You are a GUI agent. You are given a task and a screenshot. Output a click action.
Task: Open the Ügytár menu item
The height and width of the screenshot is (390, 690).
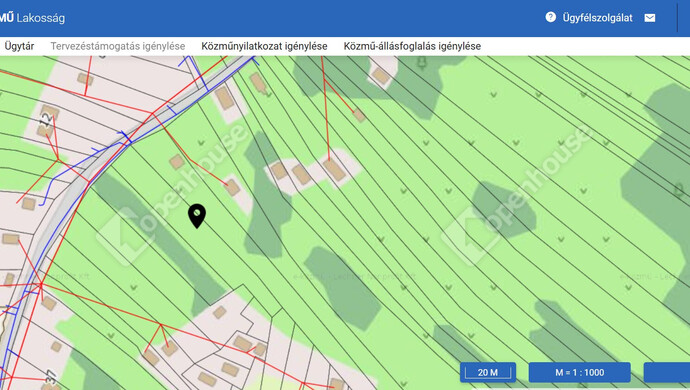19,46
